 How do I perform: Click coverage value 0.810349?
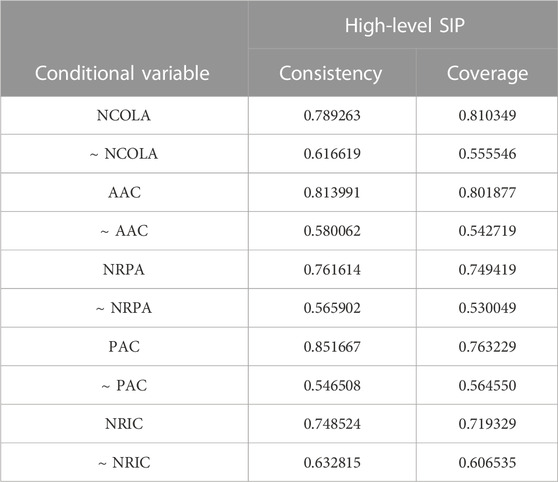pos(487,115)
